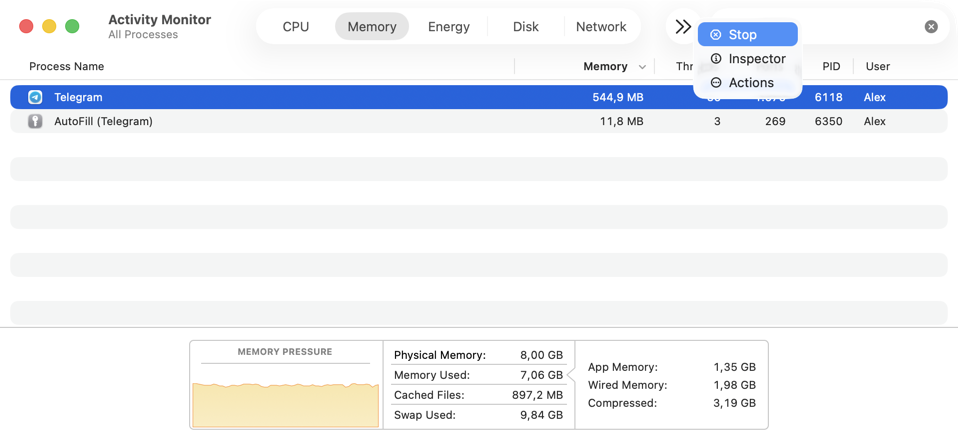The height and width of the screenshot is (444, 958).
Task: Sort by the User column header
Action: click(878, 67)
